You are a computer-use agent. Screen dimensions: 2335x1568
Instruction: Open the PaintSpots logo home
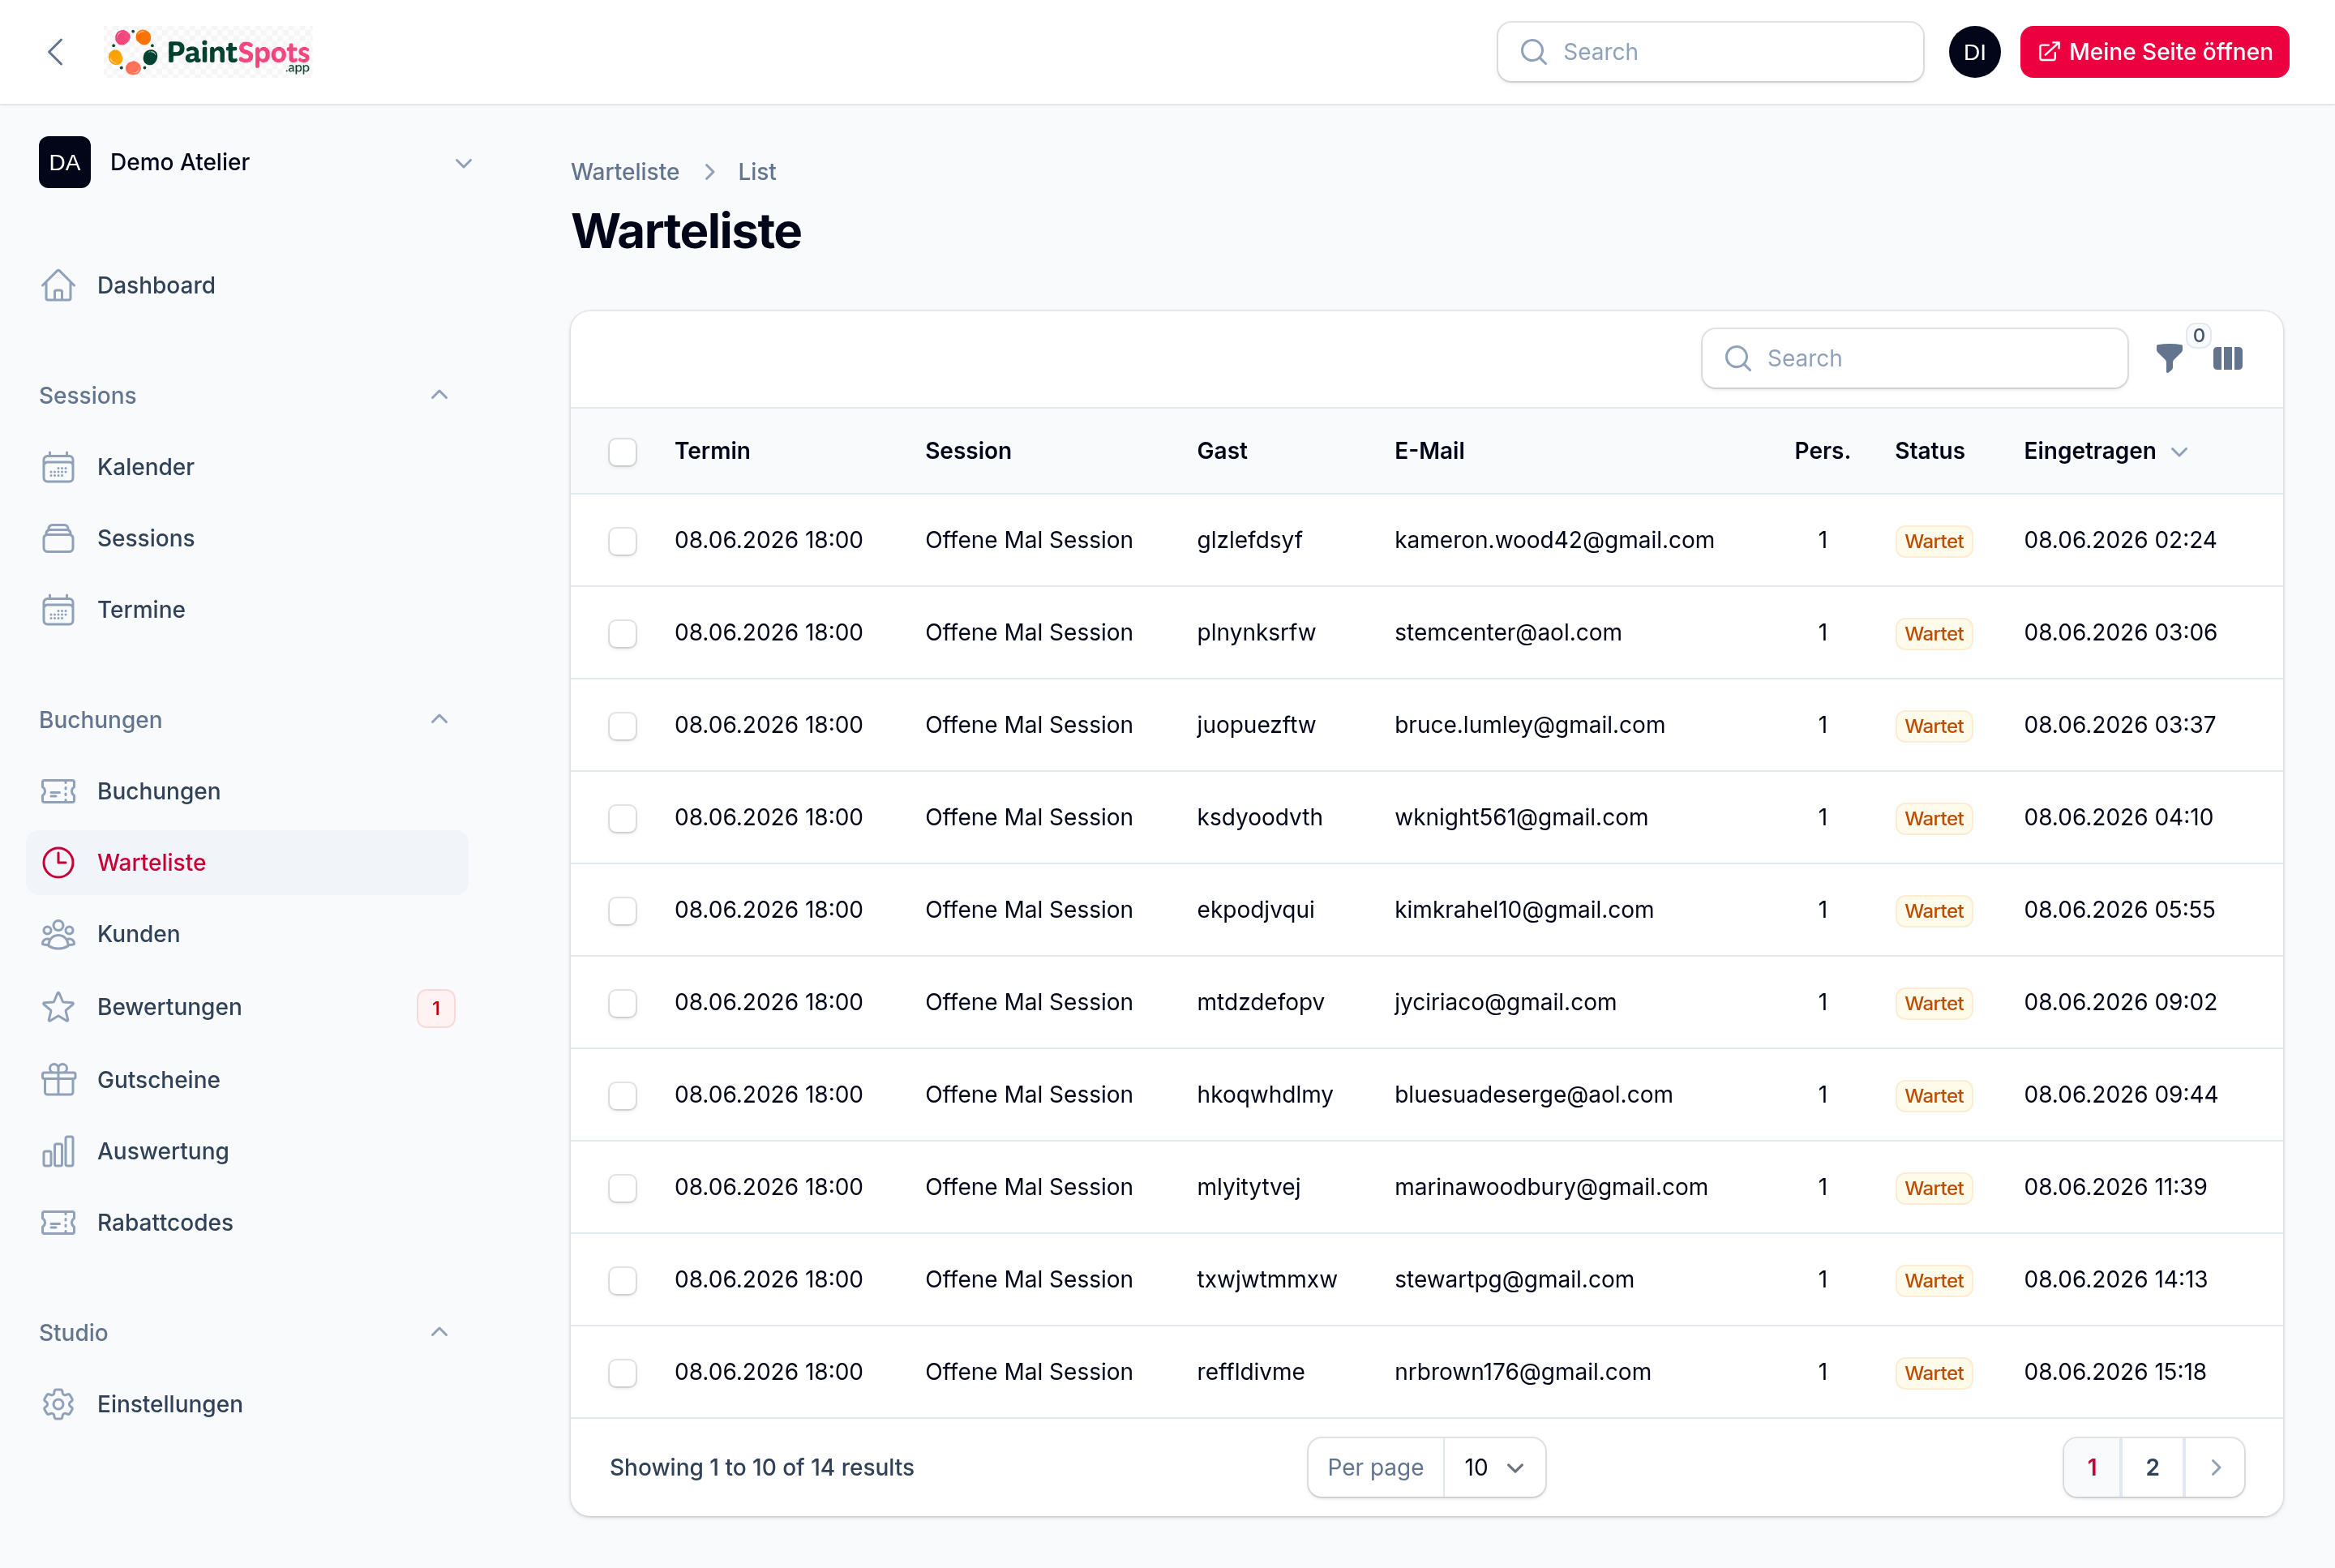[x=209, y=52]
